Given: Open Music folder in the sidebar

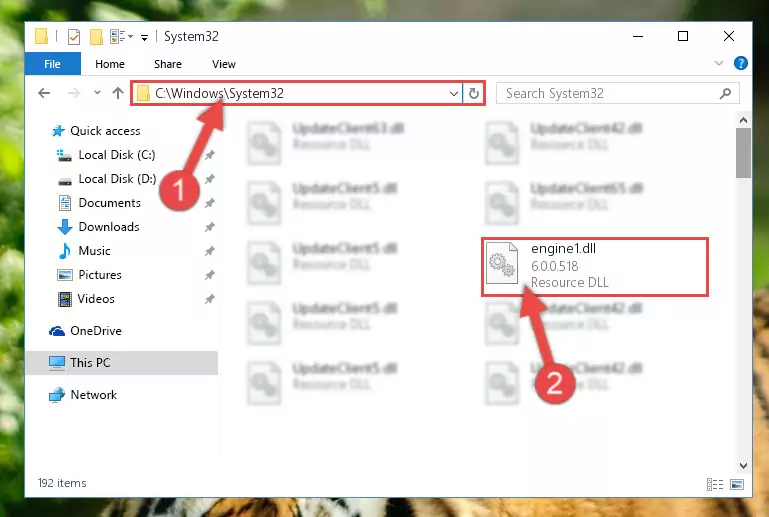Looking at the screenshot, I should tap(94, 251).
